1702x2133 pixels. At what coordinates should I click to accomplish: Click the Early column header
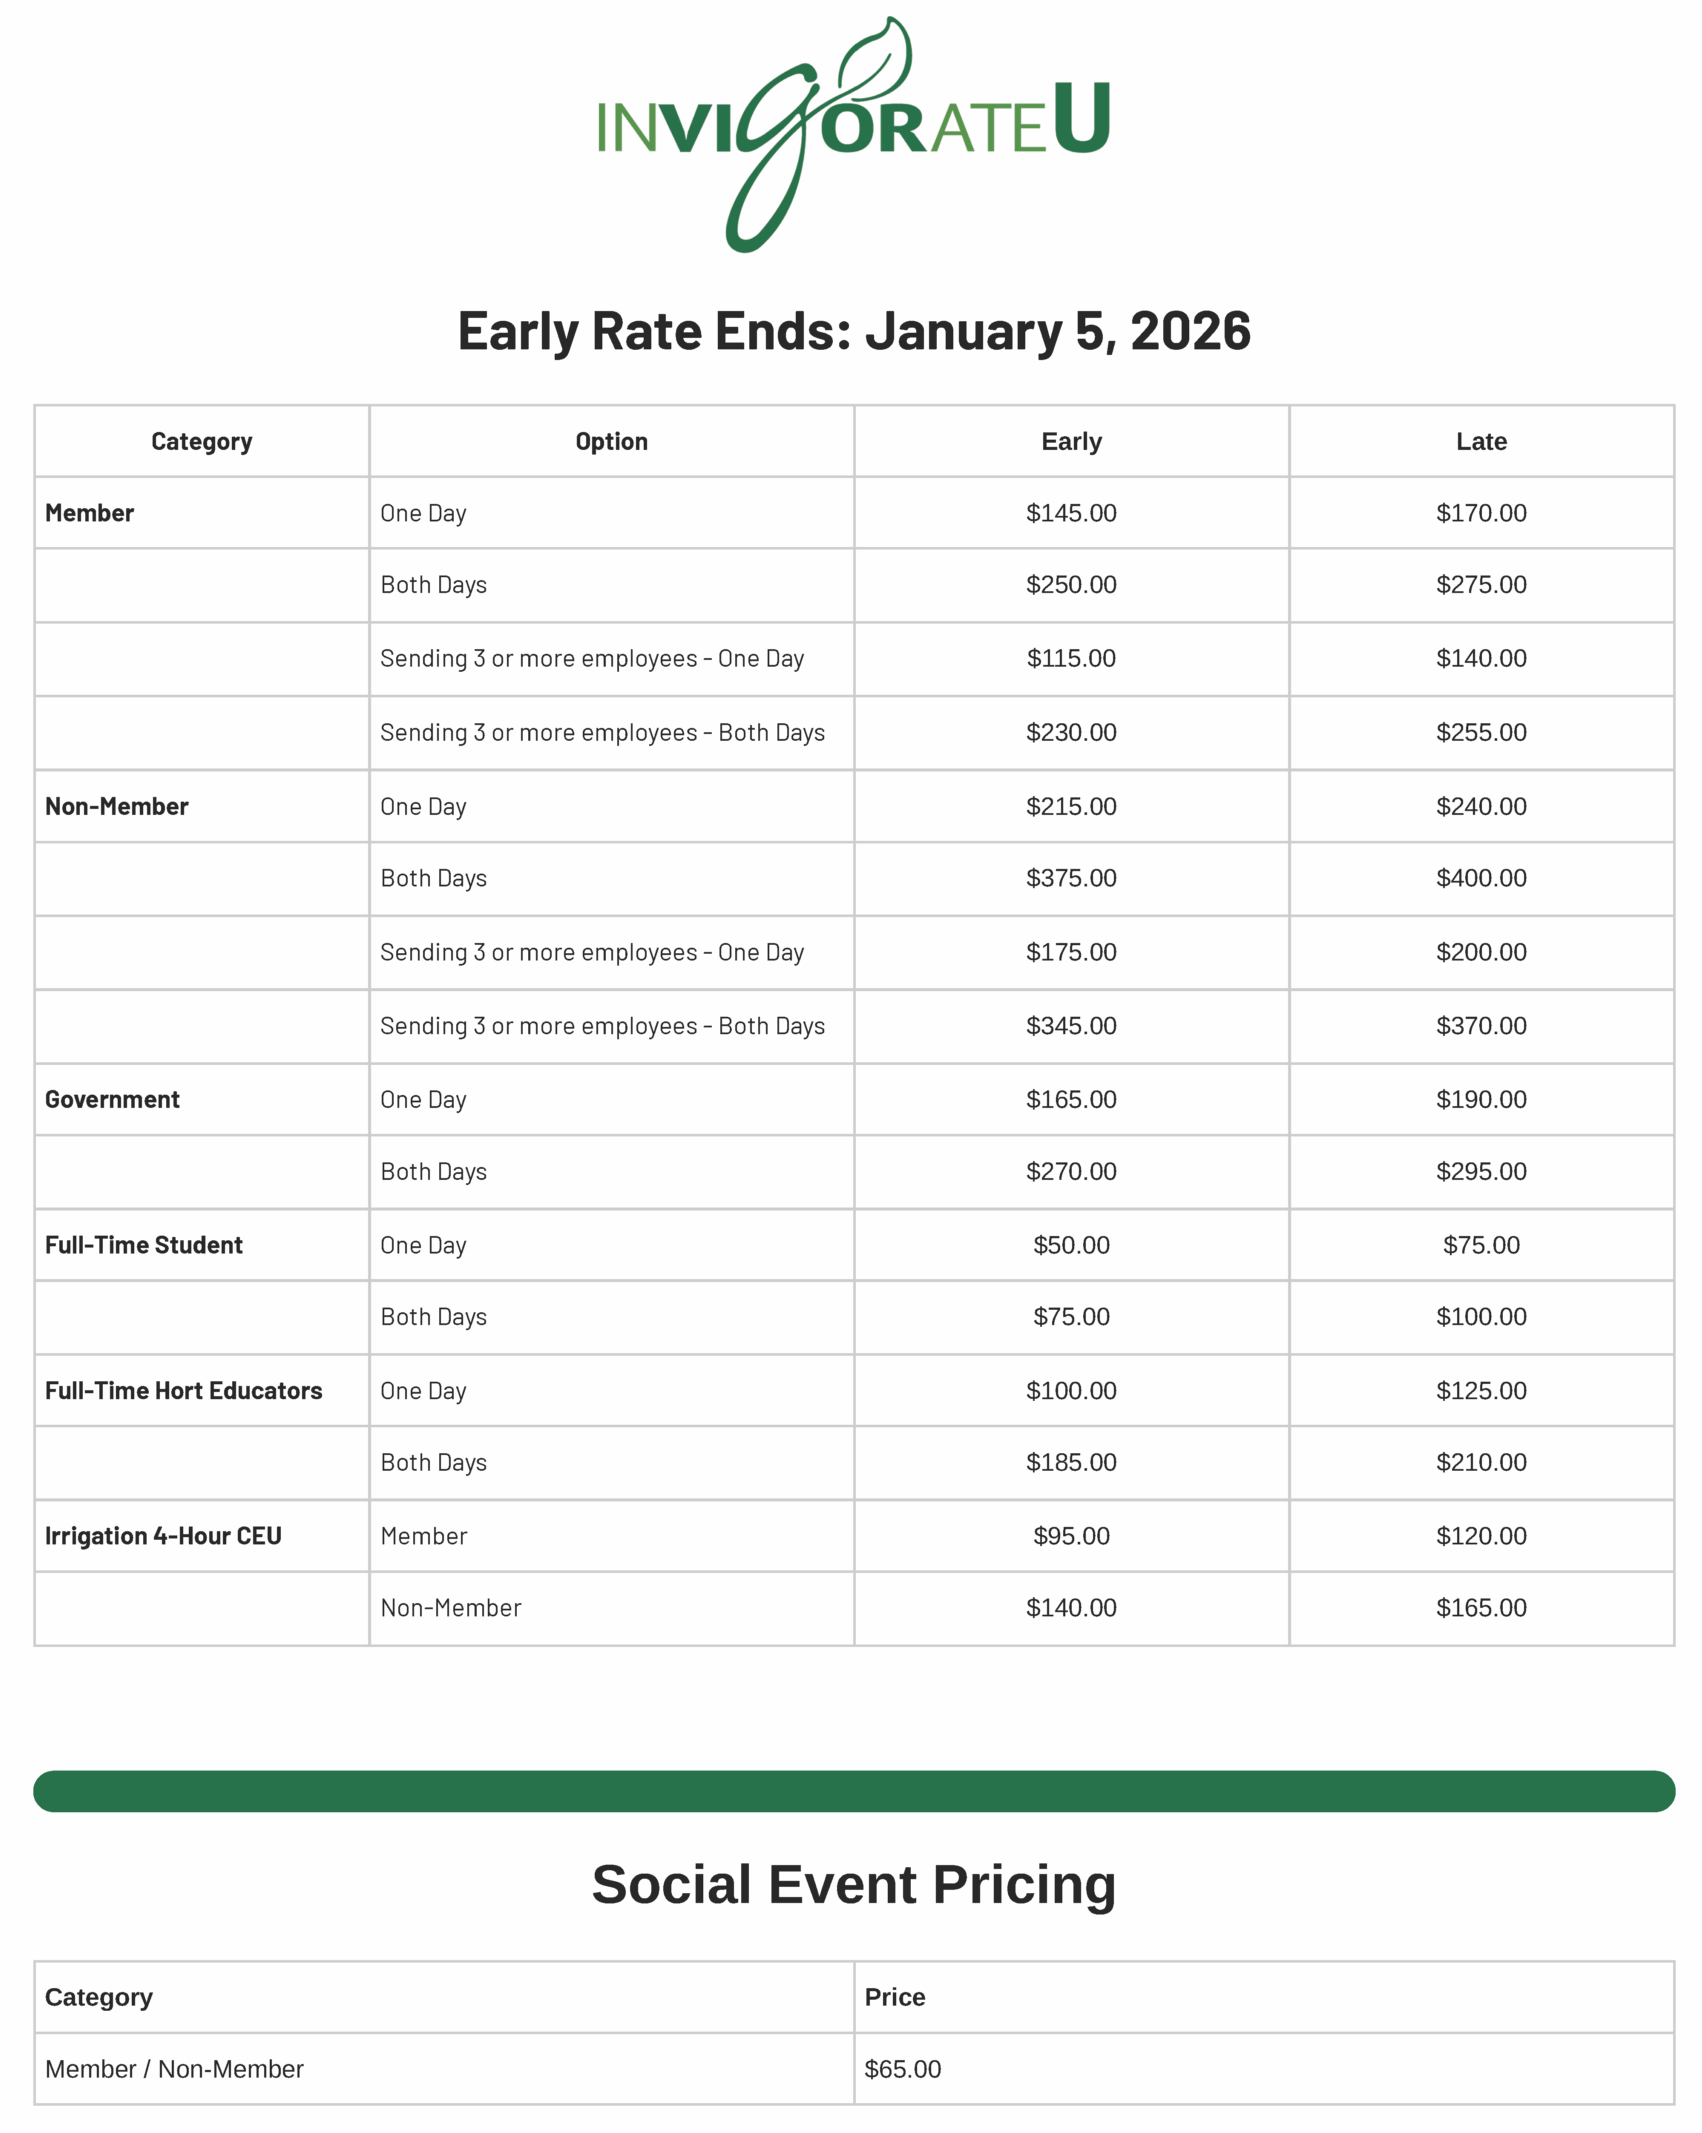click(x=1070, y=441)
